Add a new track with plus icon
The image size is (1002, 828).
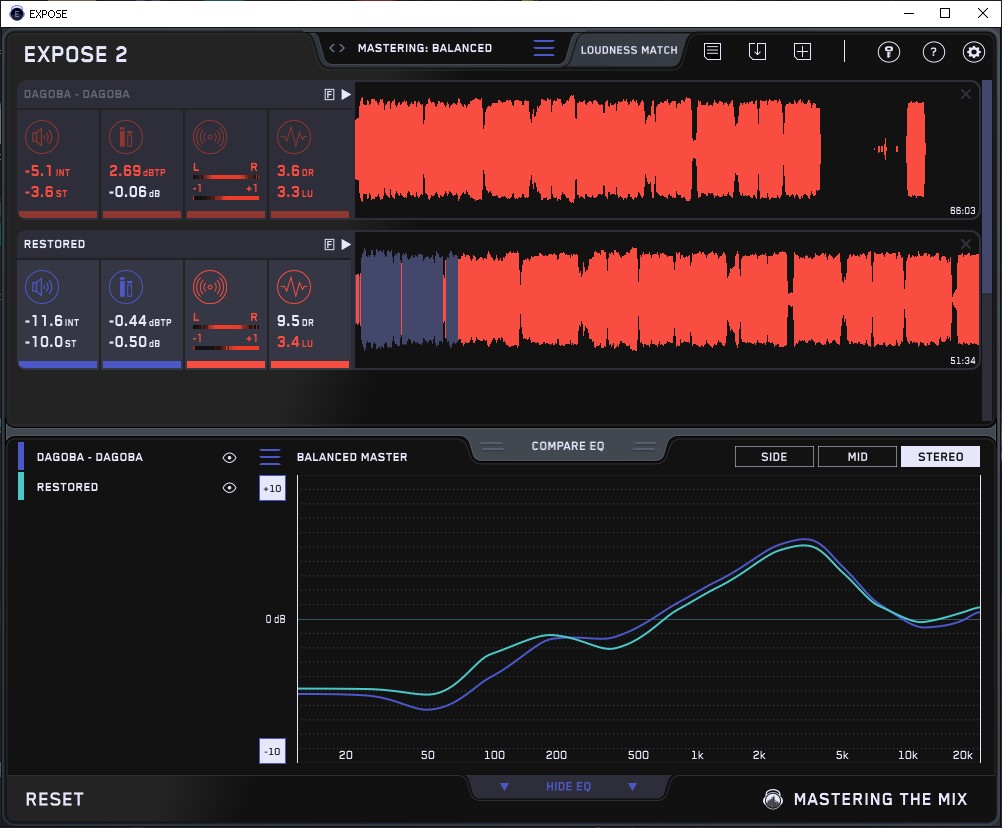click(x=803, y=51)
